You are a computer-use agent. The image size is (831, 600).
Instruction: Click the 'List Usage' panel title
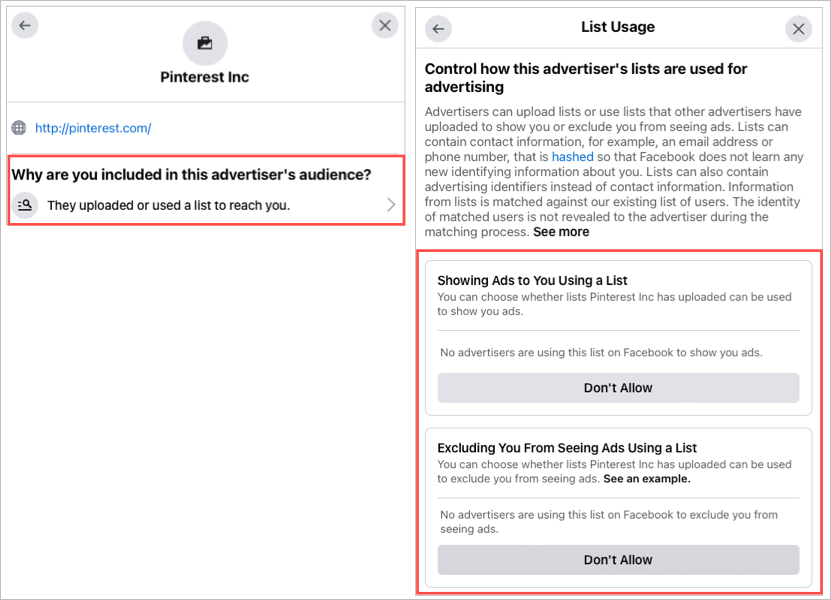[x=618, y=27]
